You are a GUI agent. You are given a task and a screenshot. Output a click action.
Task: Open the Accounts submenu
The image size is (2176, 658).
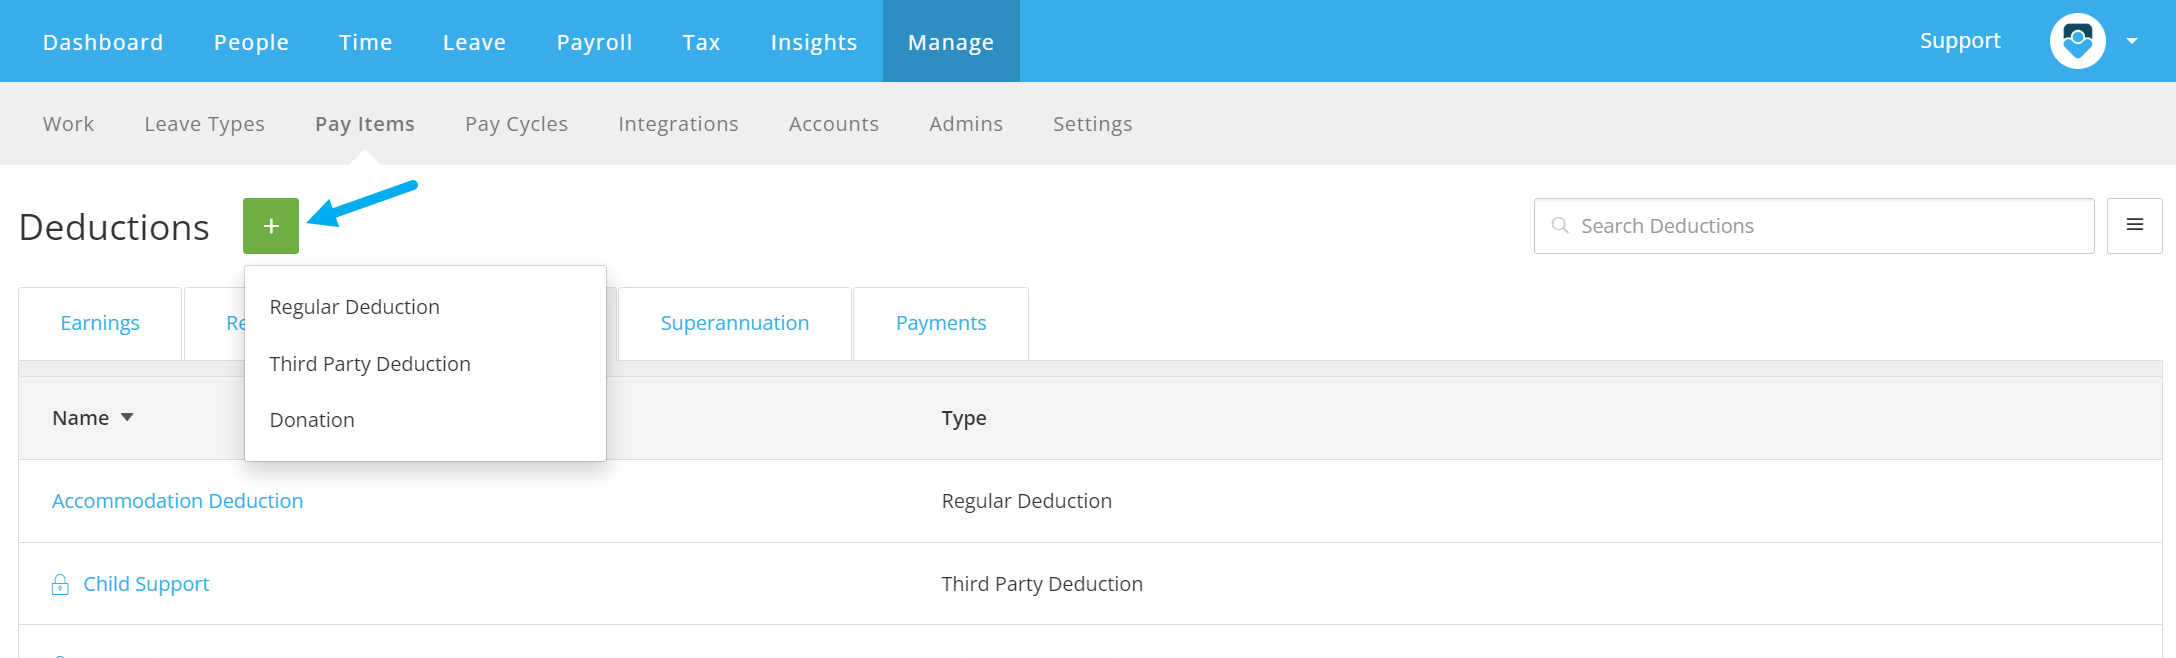coord(834,124)
